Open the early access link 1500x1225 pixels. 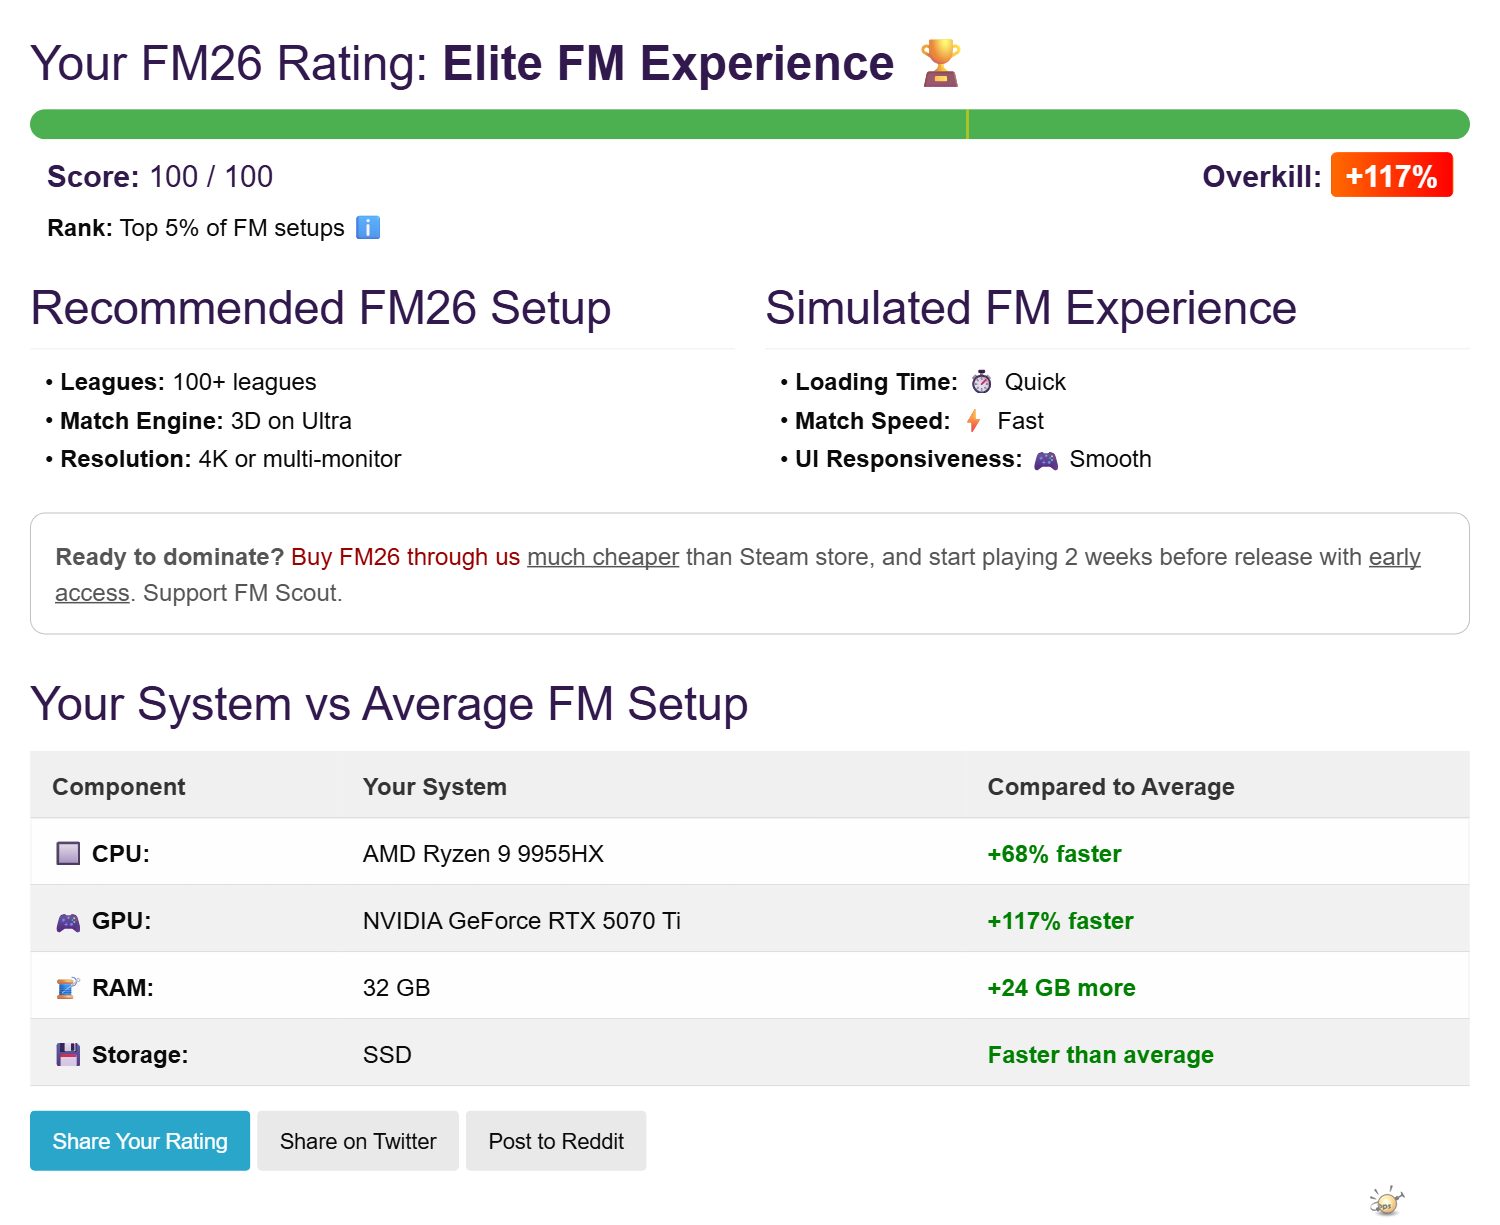click(1394, 557)
